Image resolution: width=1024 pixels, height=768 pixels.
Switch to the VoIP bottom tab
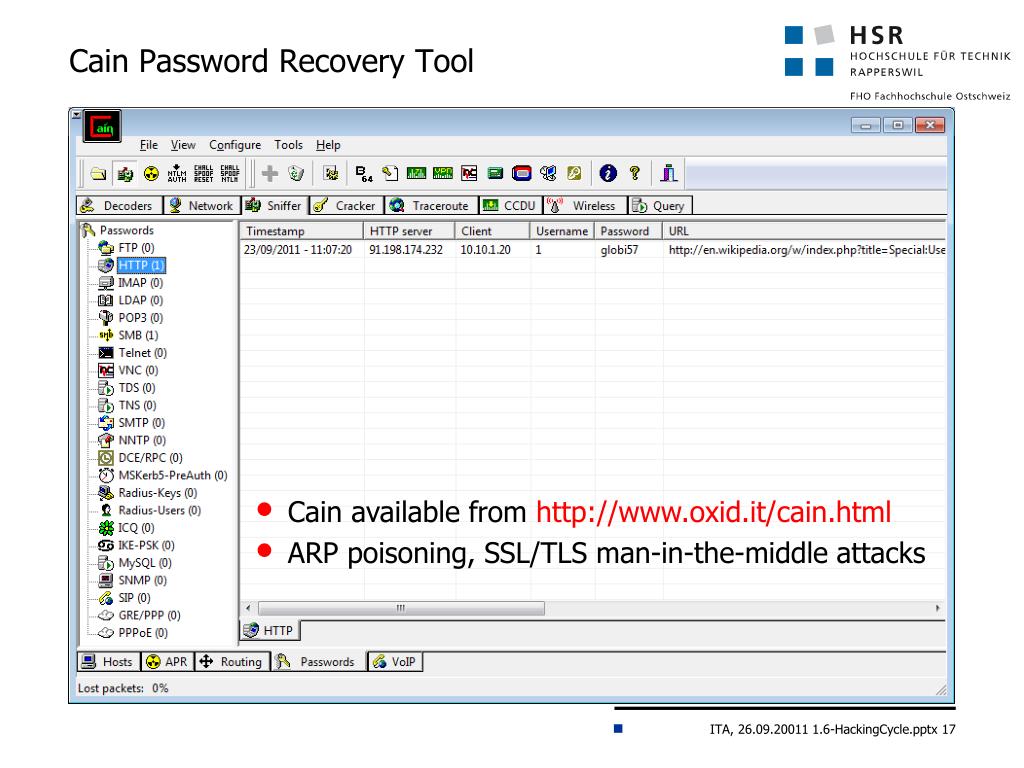(x=395, y=662)
